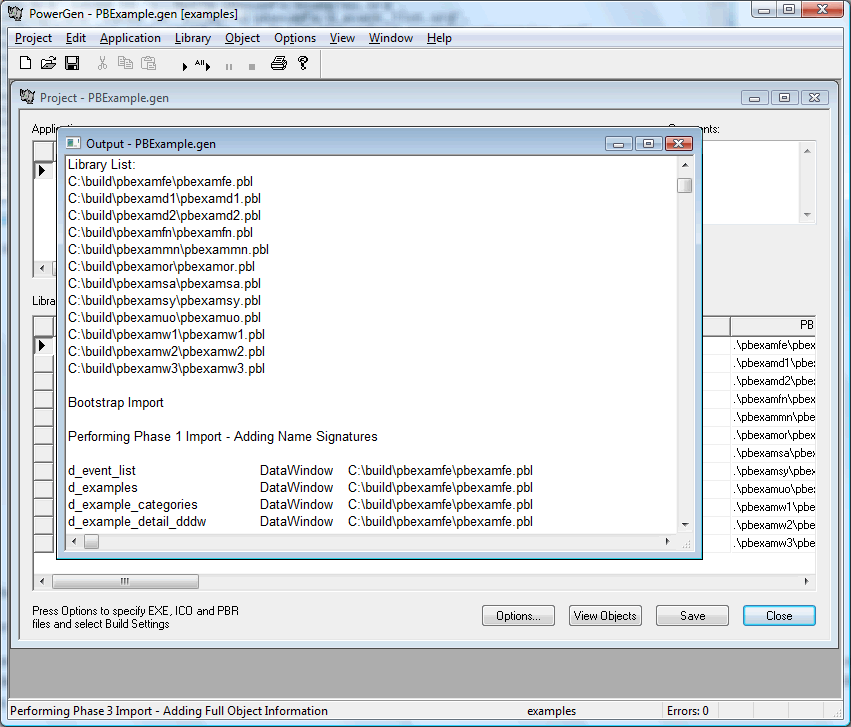Click the Save button in Project window
851x727 pixels.
coord(693,616)
